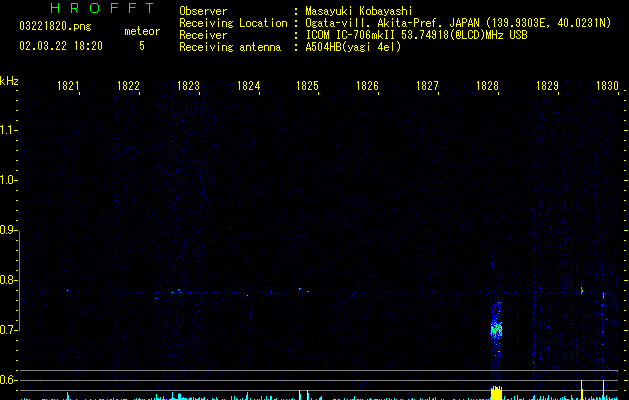
Task: Click the 1826 time marker
Action: pos(367,86)
